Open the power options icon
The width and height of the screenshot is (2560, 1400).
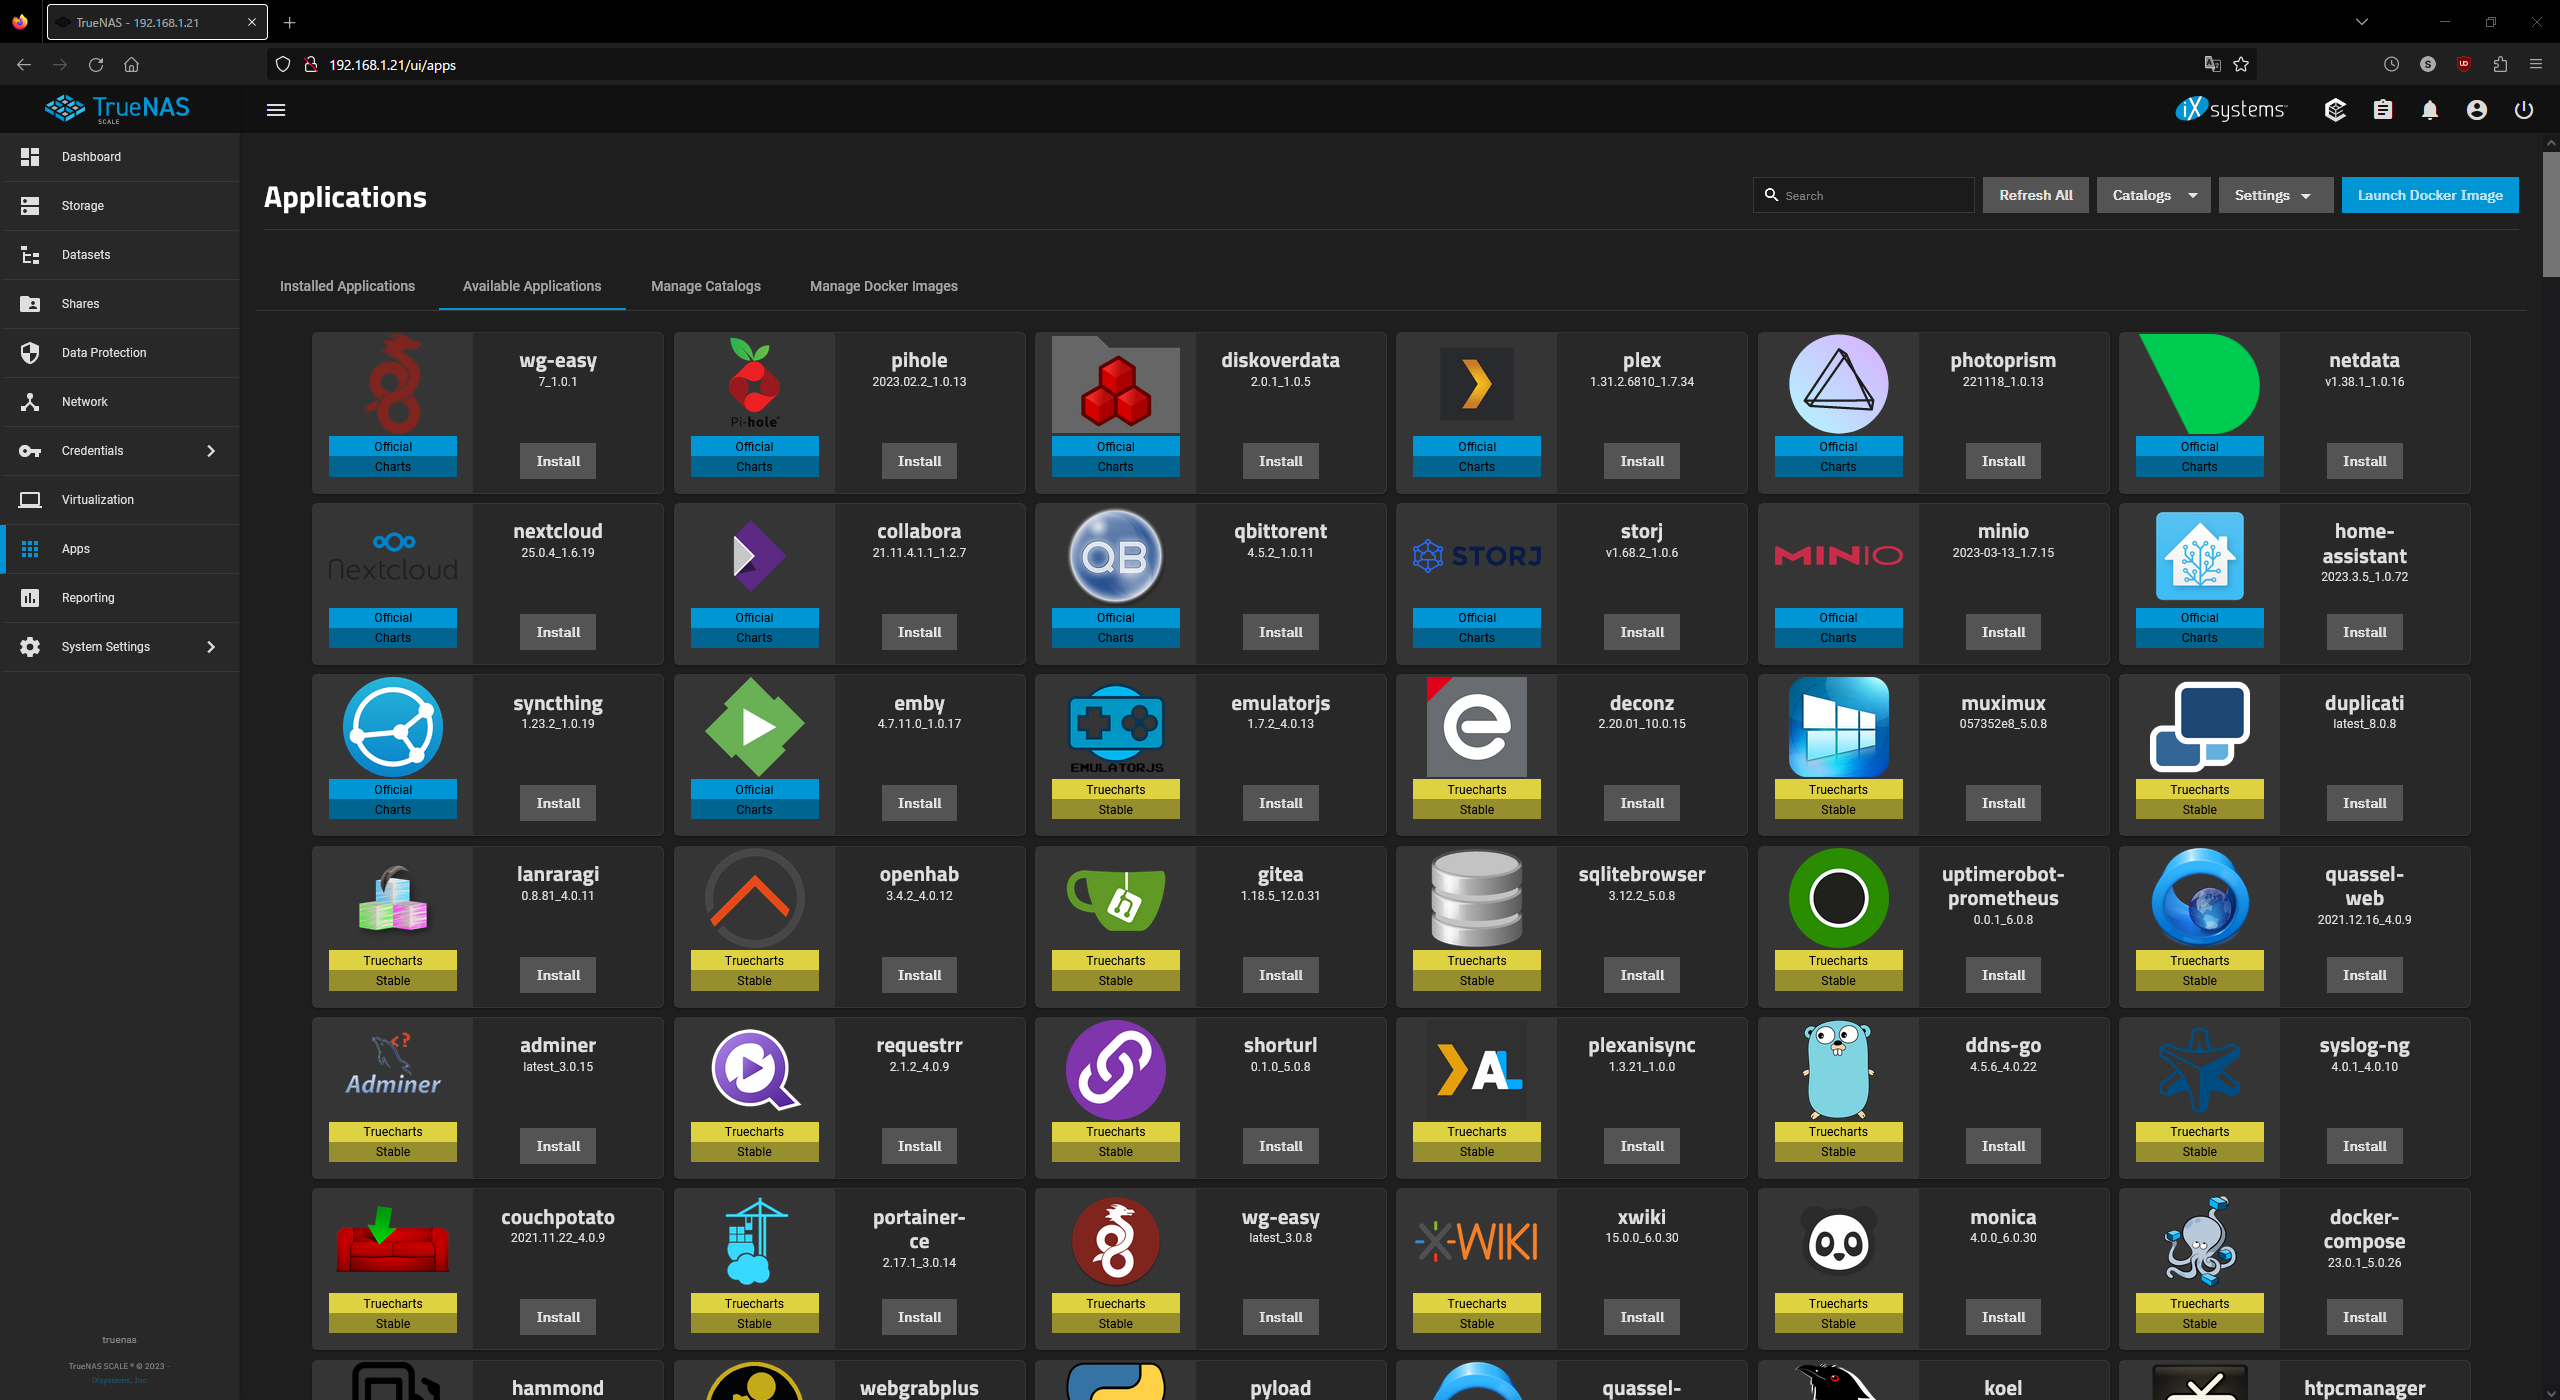pos(2524,110)
